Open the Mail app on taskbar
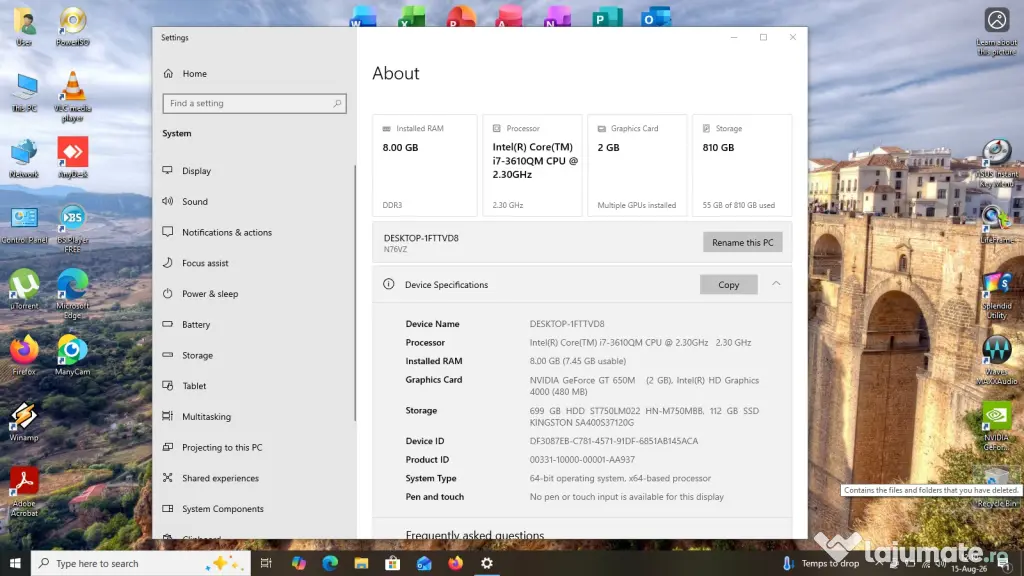 tap(424, 563)
